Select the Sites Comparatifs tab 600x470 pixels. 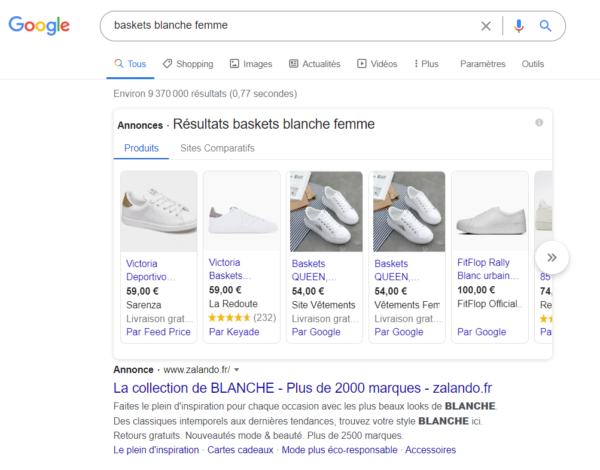[x=217, y=148]
